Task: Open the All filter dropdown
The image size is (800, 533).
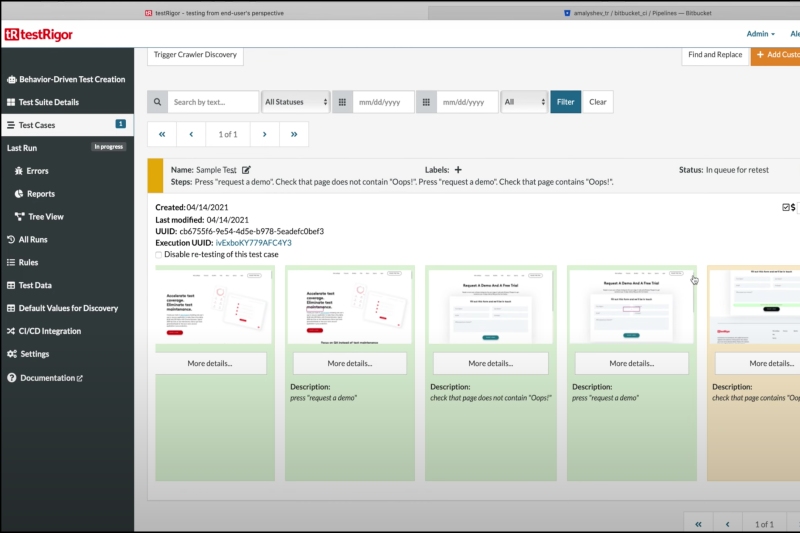Action: click(524, 102)
